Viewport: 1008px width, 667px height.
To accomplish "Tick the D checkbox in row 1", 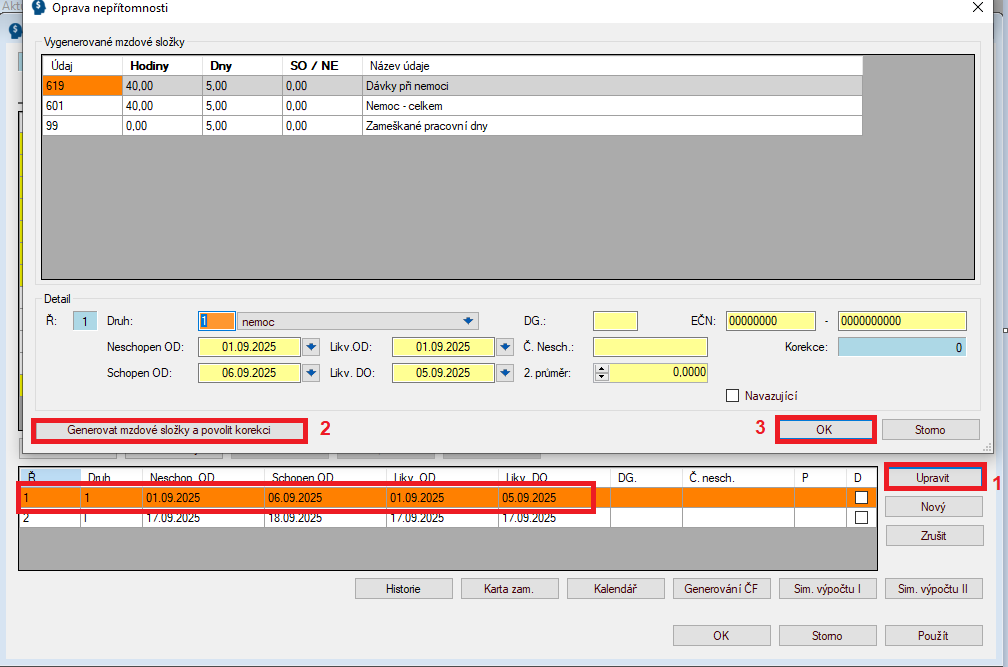I will click(861, 497).
